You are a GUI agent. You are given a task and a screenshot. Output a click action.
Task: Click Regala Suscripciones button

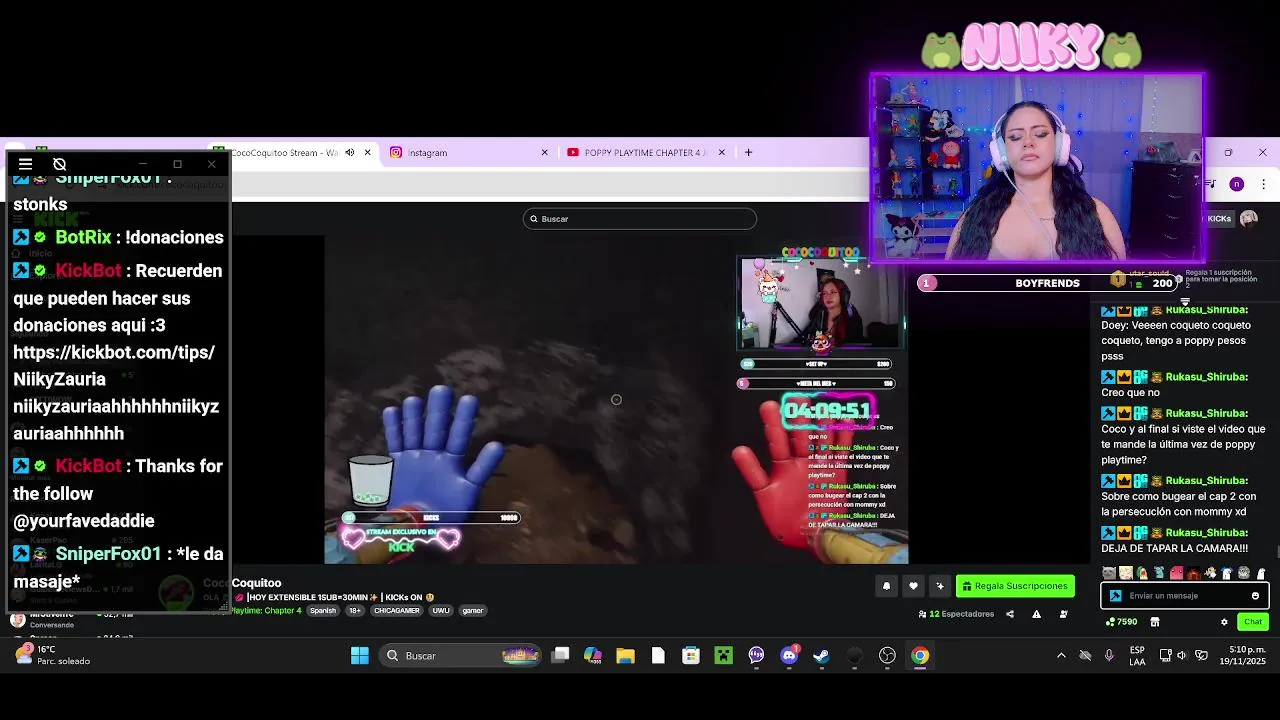tap(1015, 586)
